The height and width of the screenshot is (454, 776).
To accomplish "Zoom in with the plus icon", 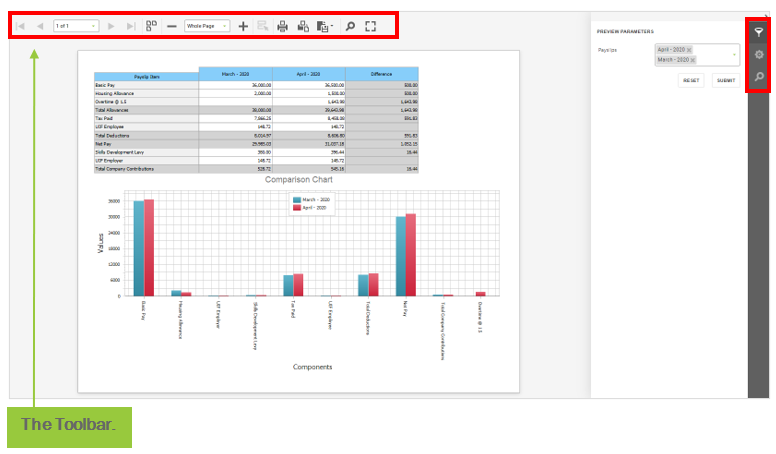I will (x=243, y=26).
